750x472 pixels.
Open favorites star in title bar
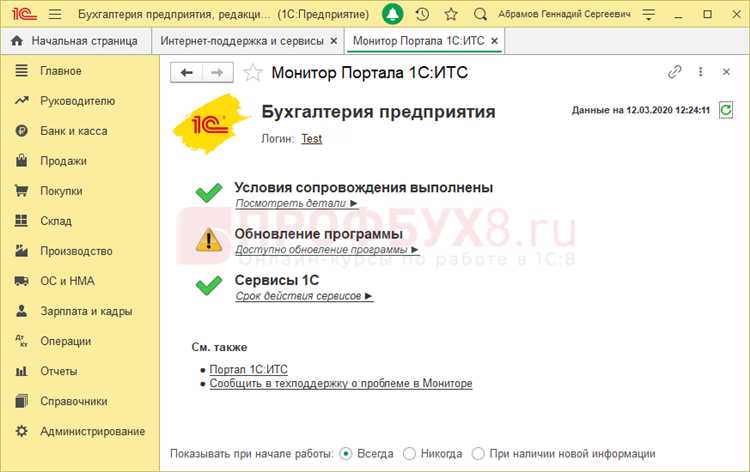[x=451, y=14]
